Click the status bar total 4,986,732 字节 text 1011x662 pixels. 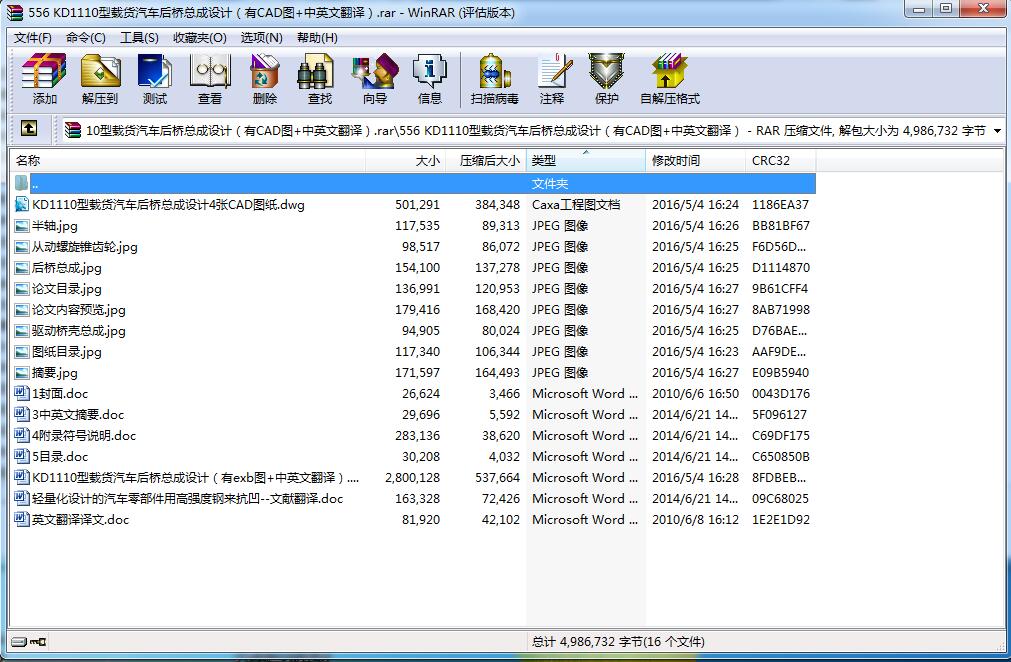coord(618,641)
